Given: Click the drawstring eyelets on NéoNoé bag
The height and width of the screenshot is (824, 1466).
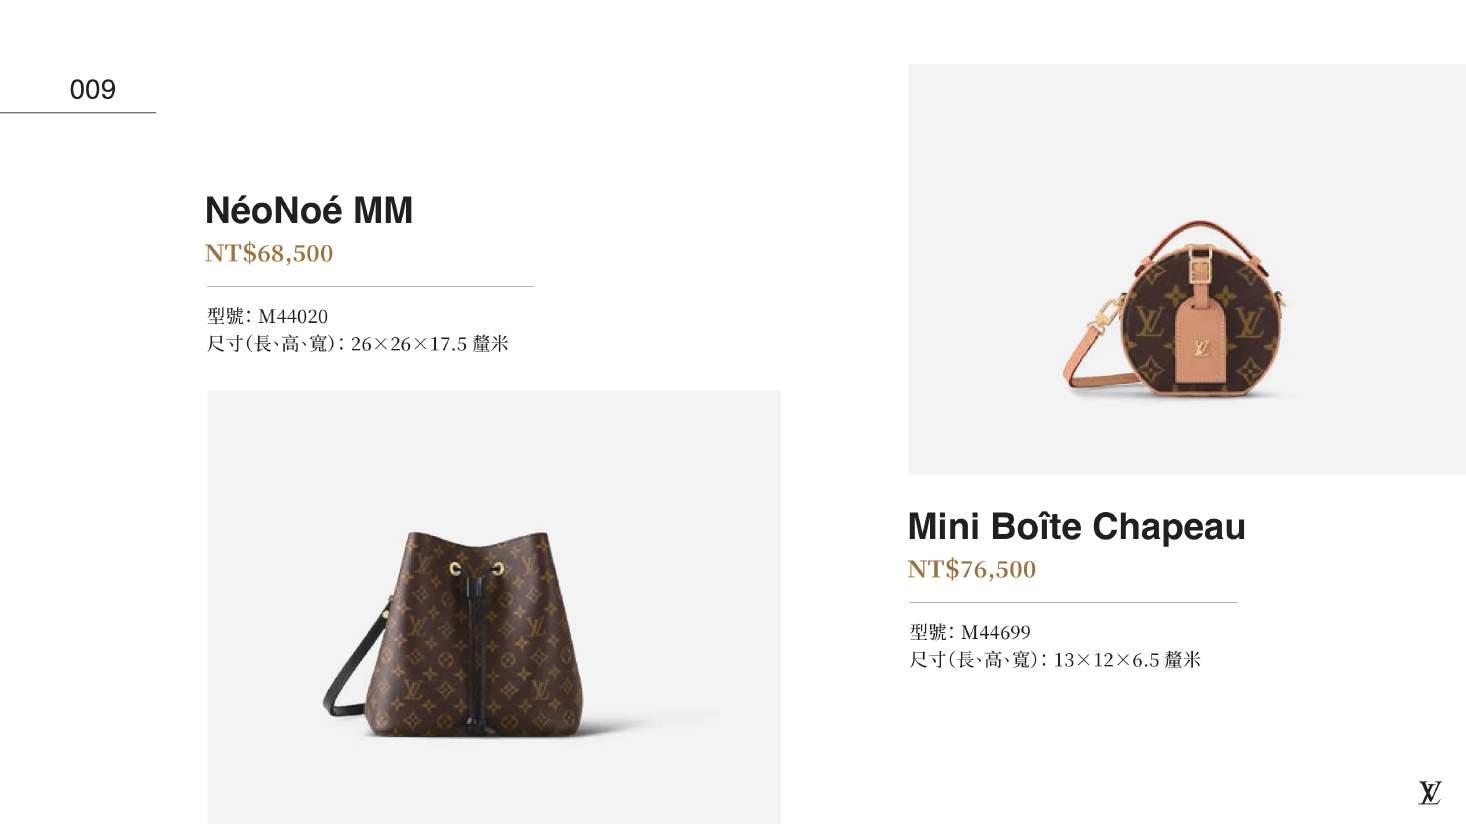Looking at the screenshot, I should [x=476, y=569].
